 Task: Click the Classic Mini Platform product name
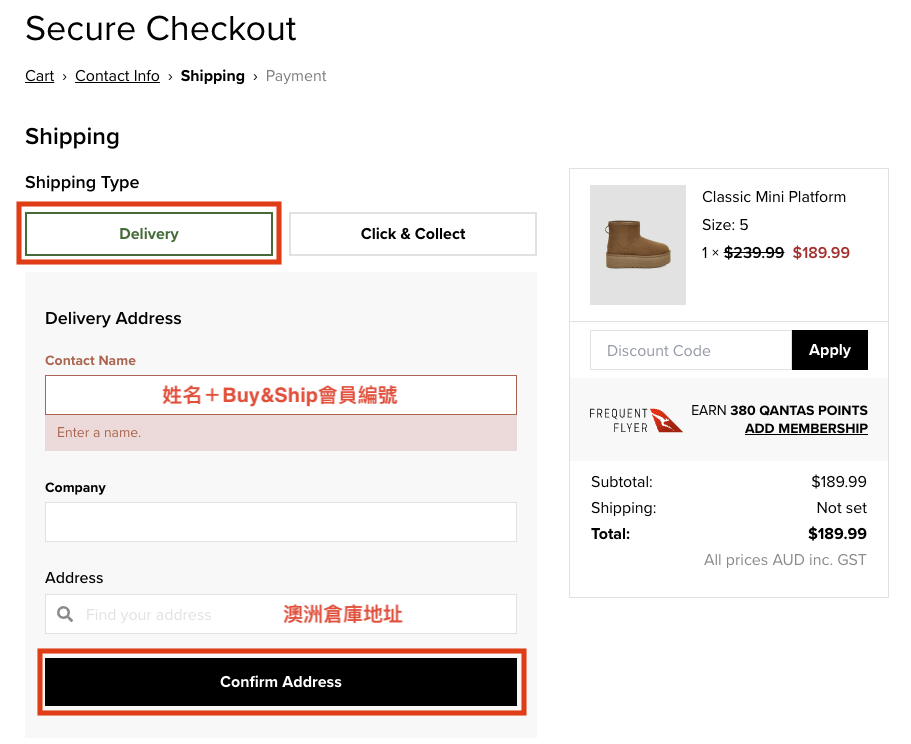773,197
